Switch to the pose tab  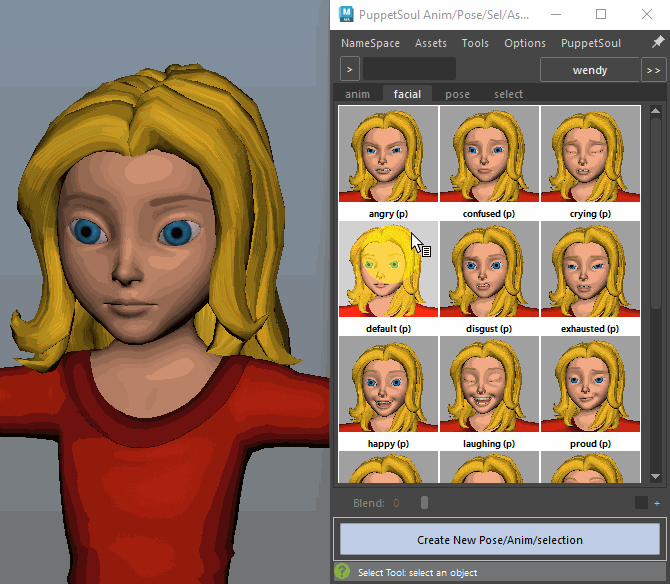coord(457,94)
